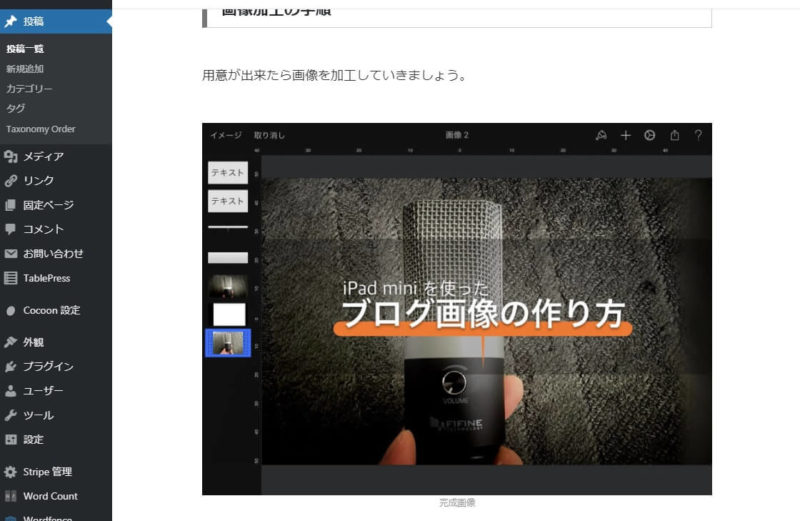Click the paragraph 用意が出来たら画像を加工していきましょう。

point(335,76)
